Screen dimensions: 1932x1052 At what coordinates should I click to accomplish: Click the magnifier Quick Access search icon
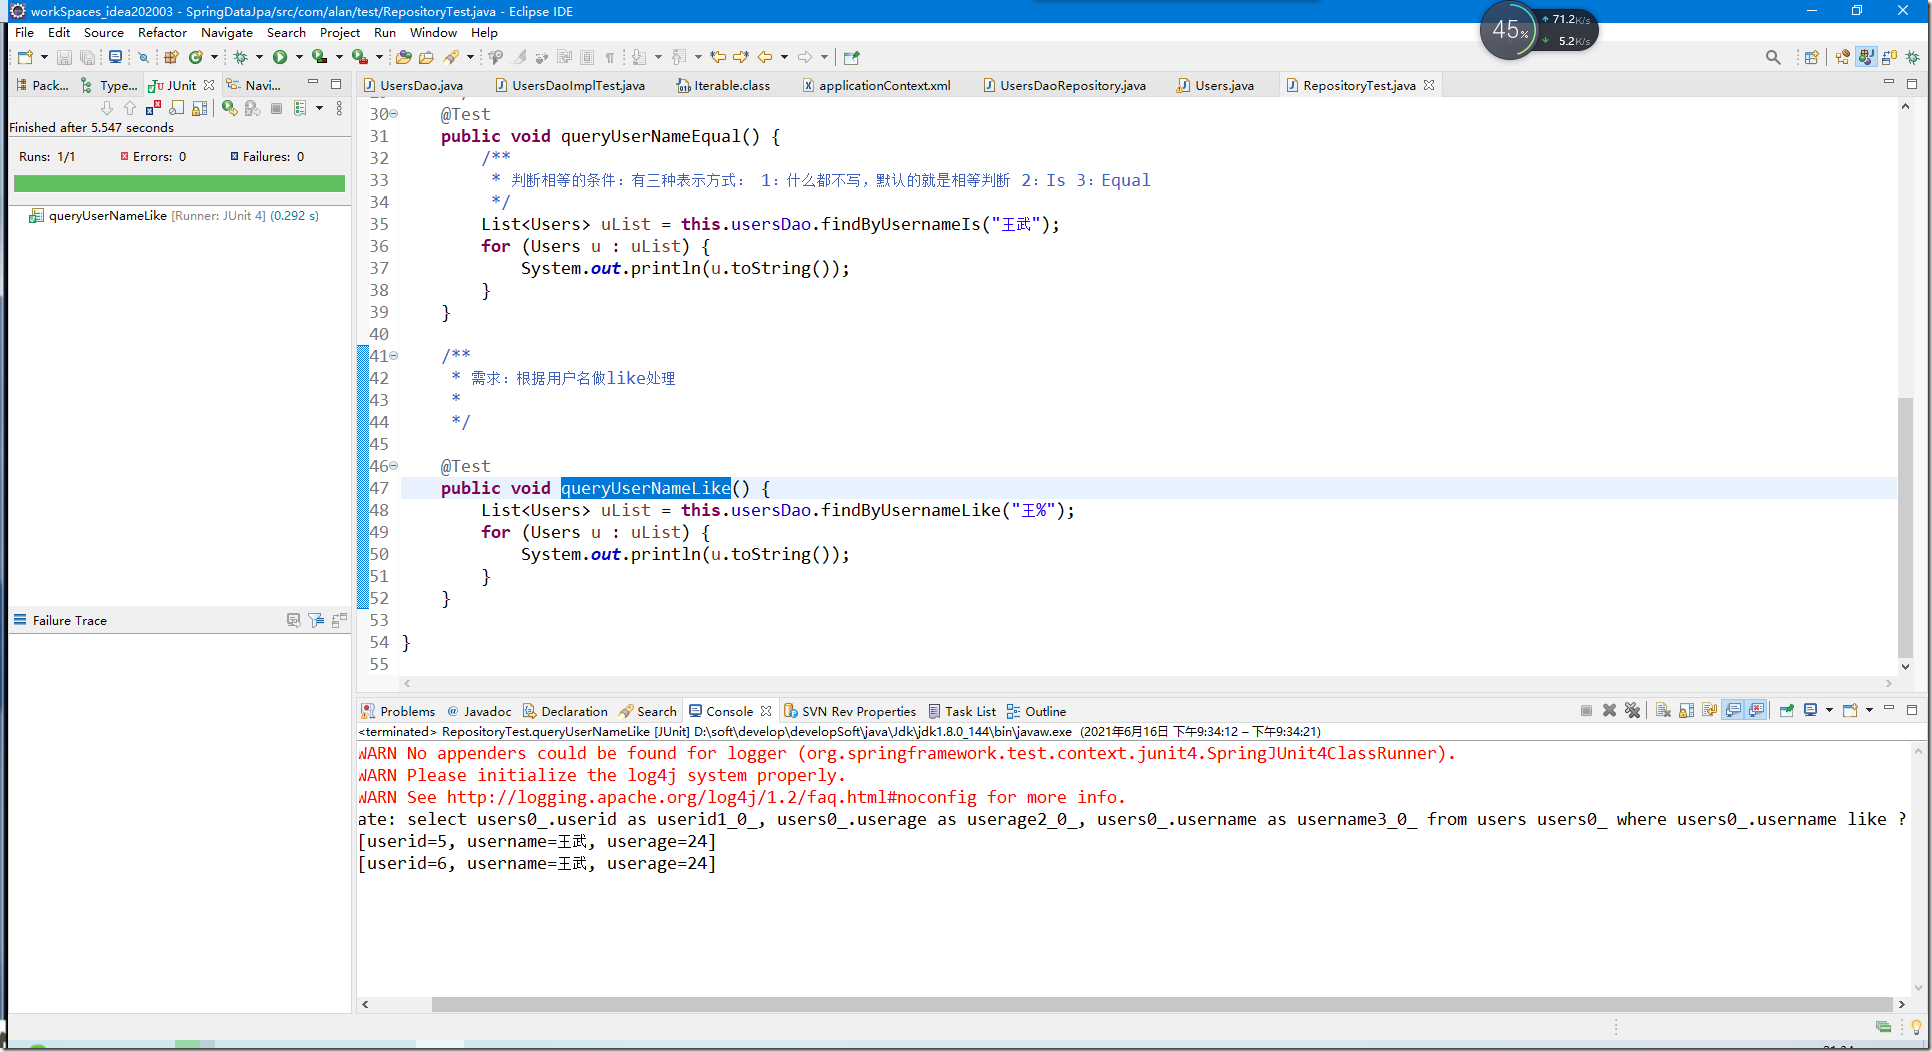tap(1773, 57)
